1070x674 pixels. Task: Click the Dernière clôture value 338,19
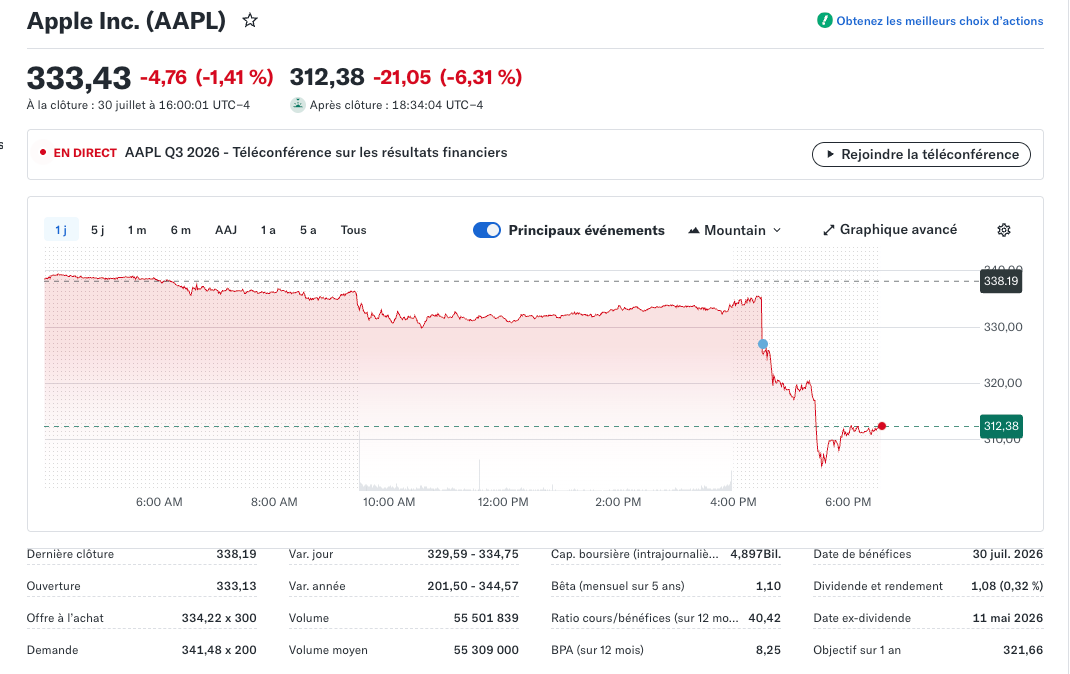pyautogui.click(x=236, y=554)
